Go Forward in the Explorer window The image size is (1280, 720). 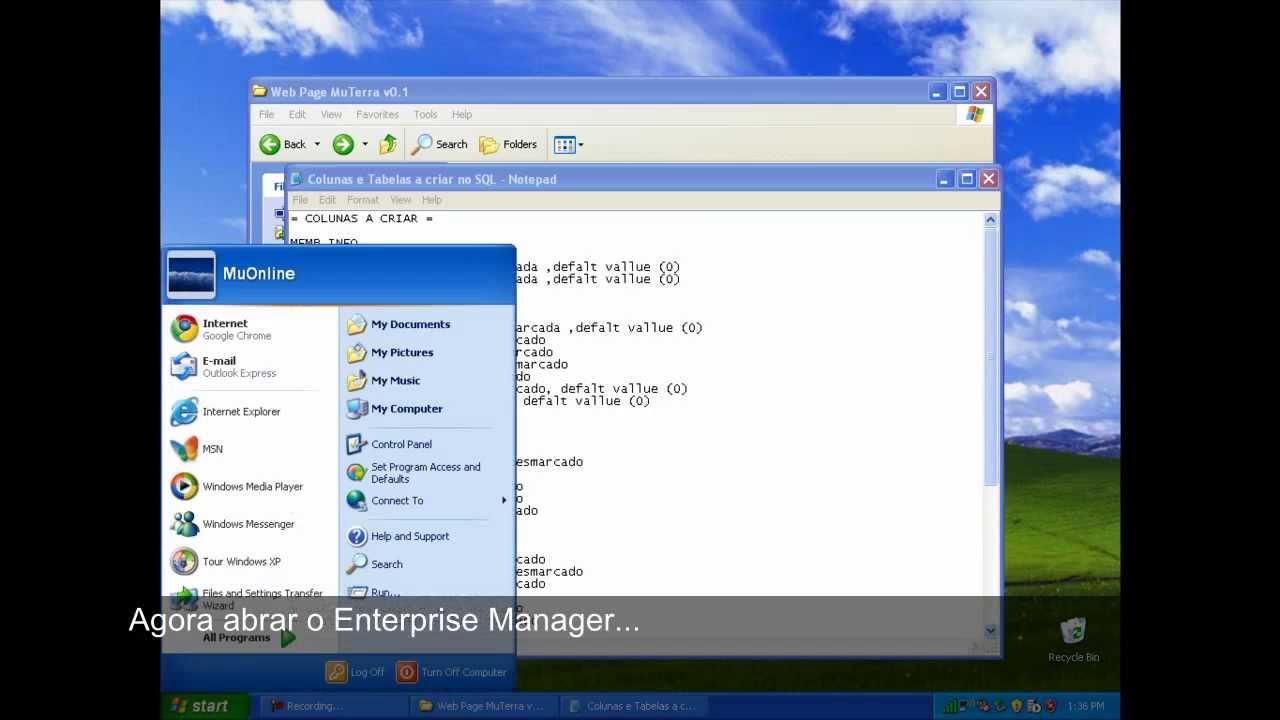(x=343, y=145)
